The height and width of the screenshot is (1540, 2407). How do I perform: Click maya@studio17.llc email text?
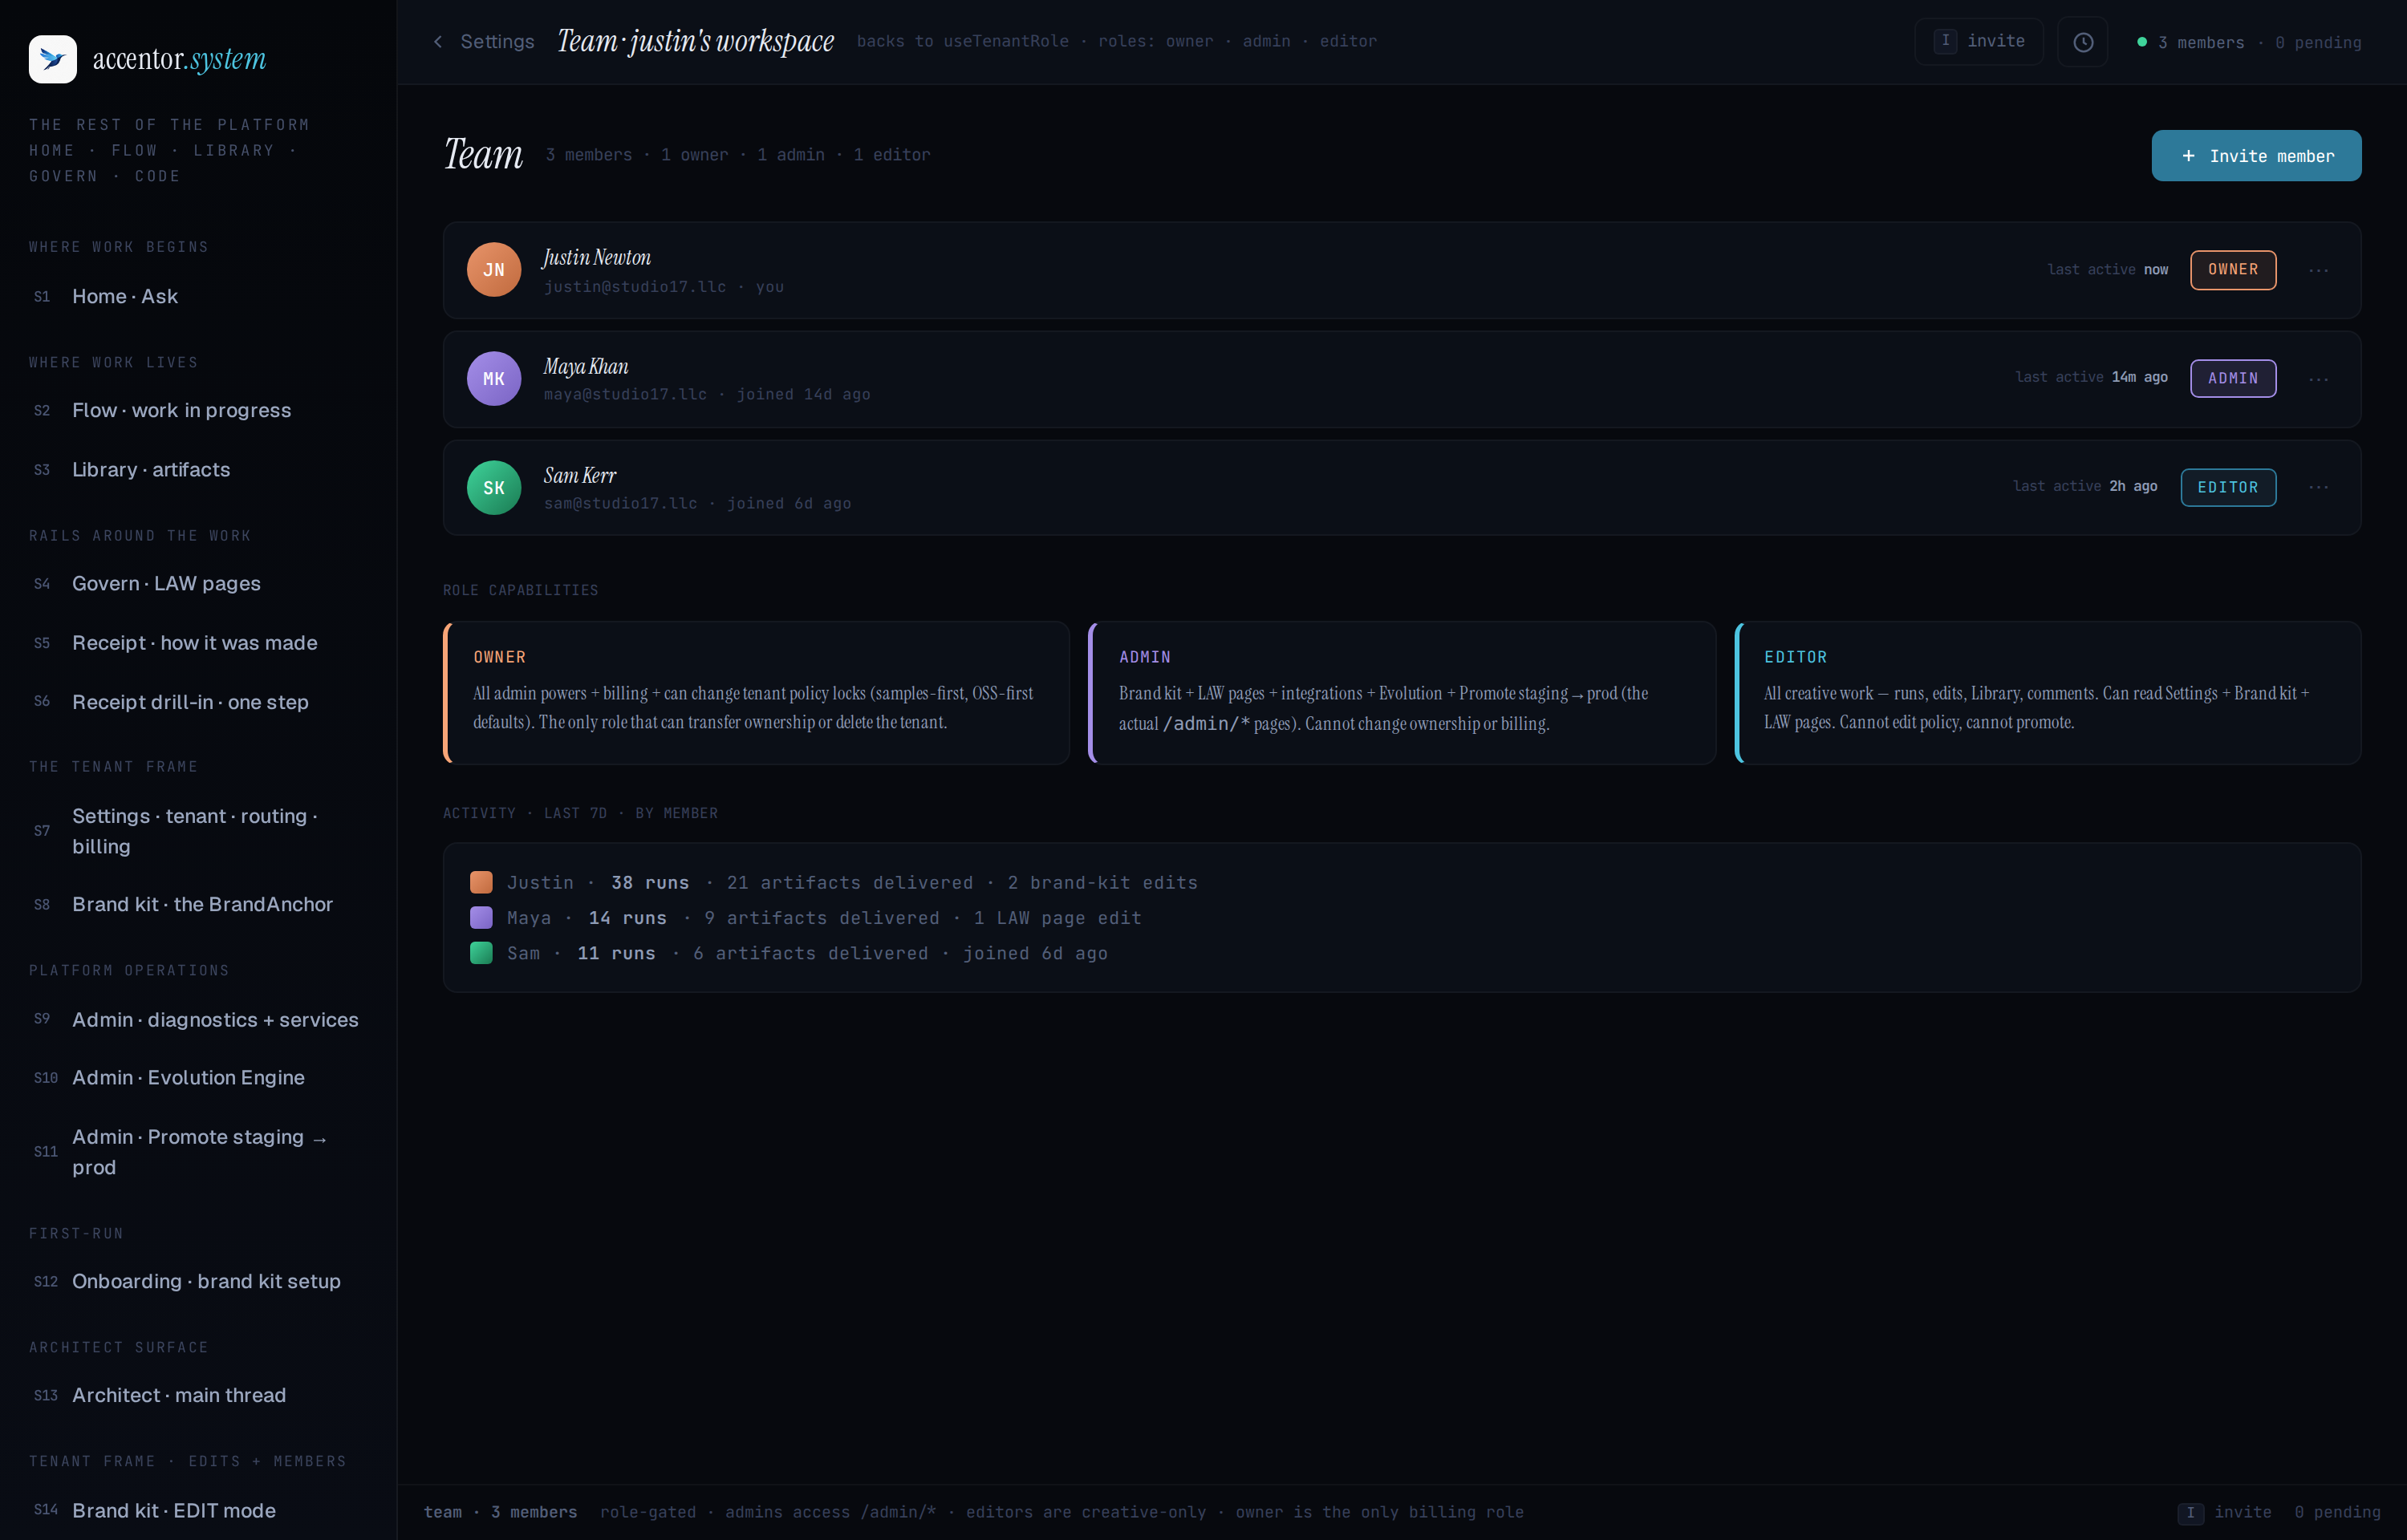coord(625,394)
